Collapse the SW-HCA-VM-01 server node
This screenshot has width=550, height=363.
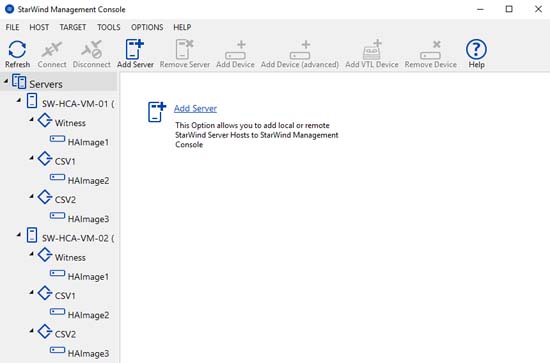19,101
